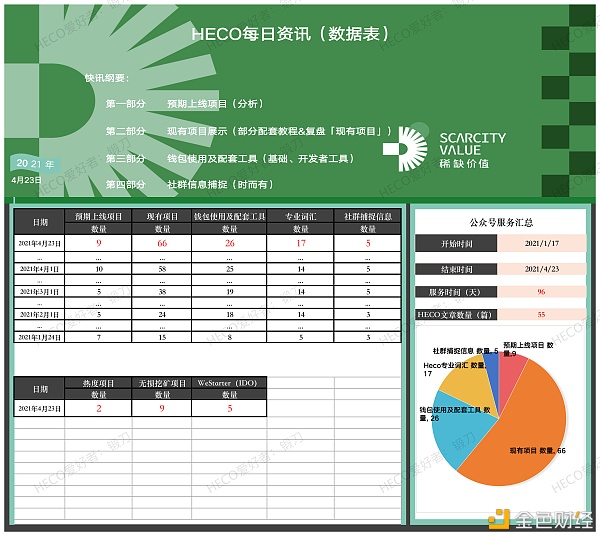Click the WeStarter (IDO) header
The image size is (600, 536).
coord(229,383)
